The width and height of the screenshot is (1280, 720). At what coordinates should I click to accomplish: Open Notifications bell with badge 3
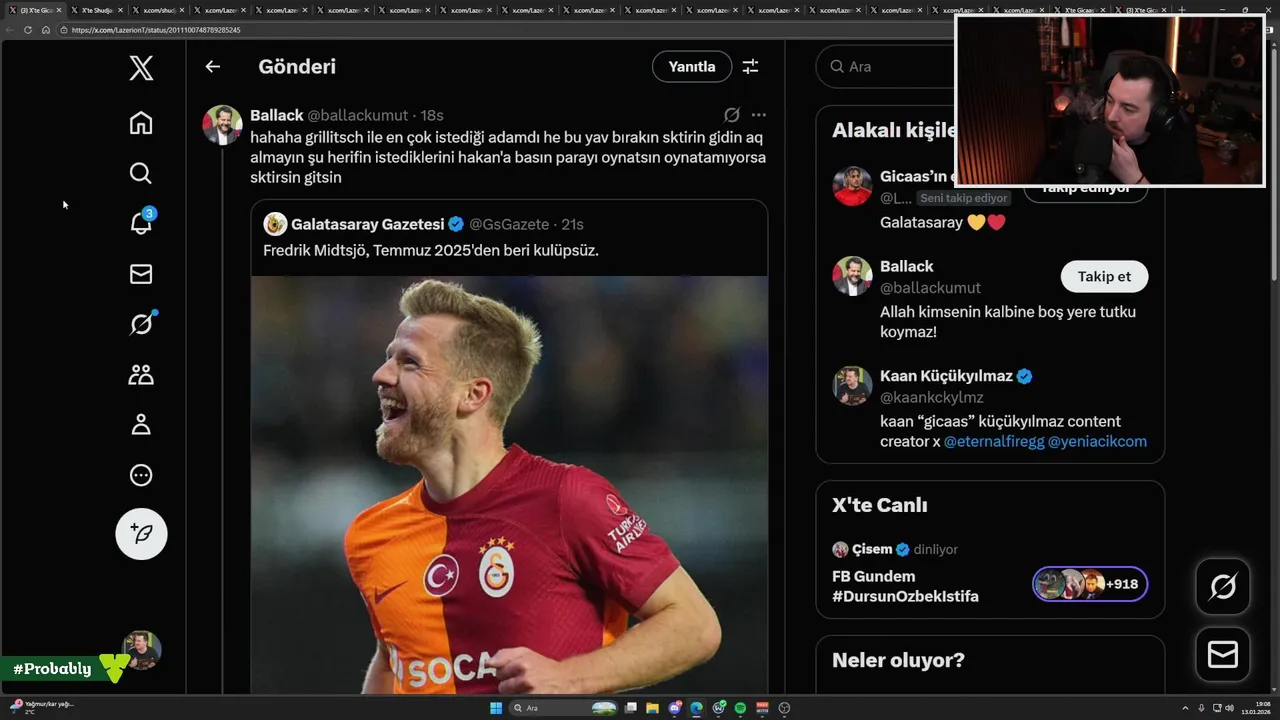coord(141,222)
